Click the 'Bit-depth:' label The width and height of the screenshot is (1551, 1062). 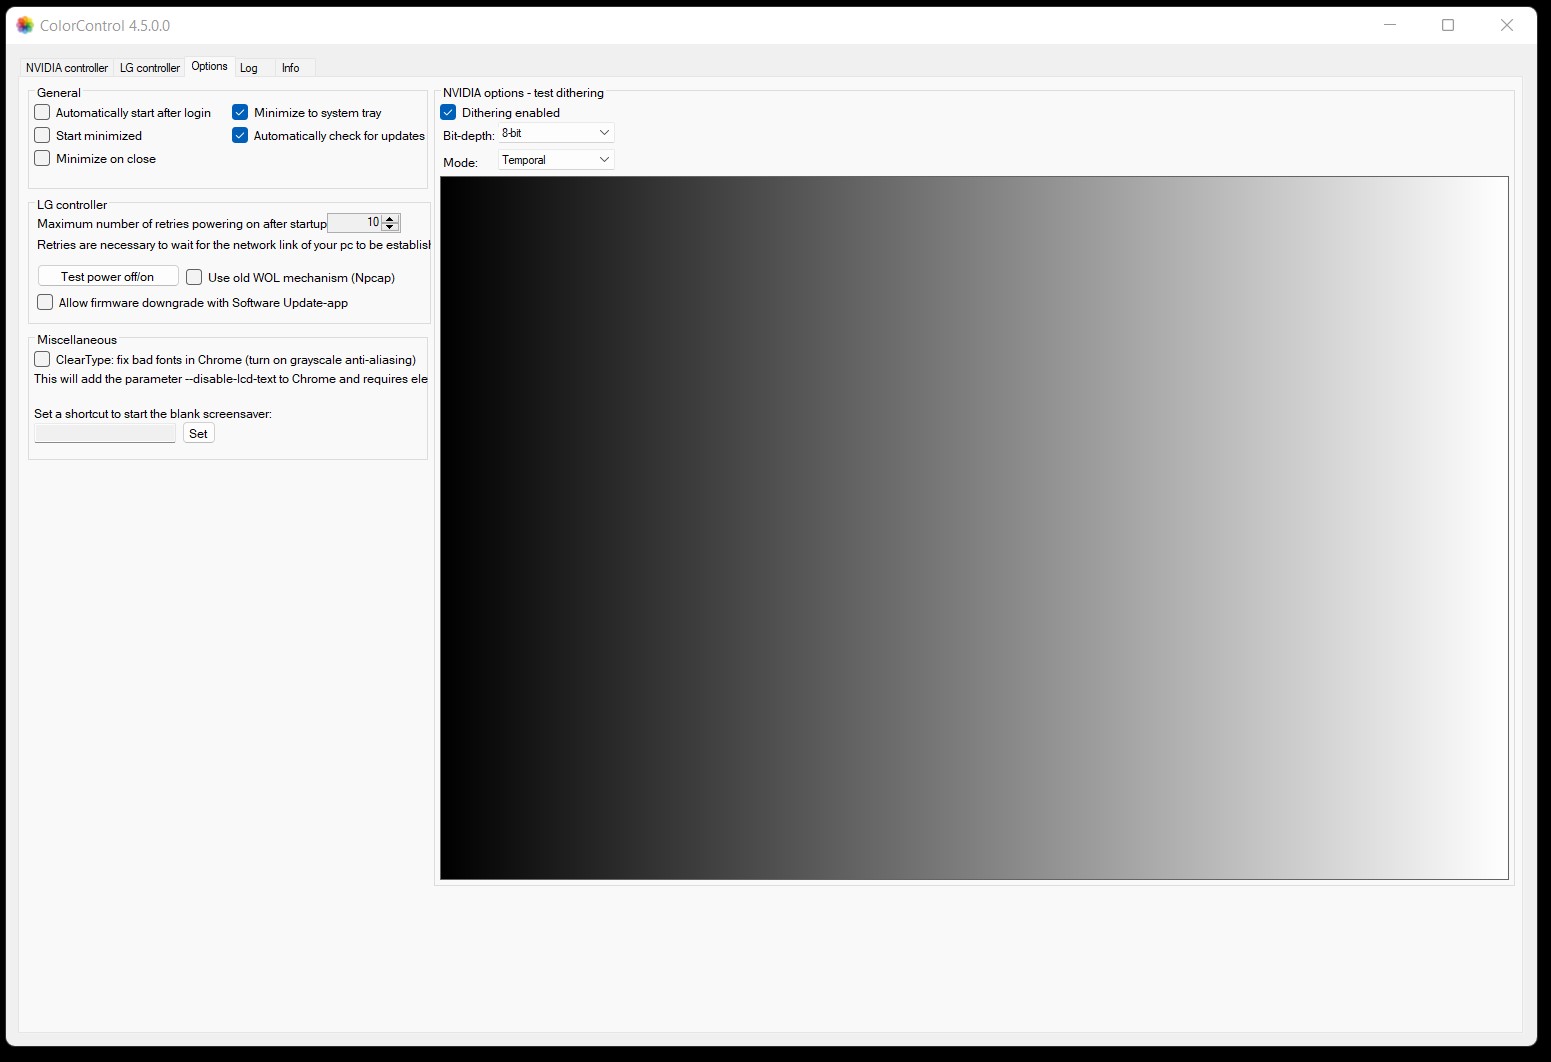[468, 136]
